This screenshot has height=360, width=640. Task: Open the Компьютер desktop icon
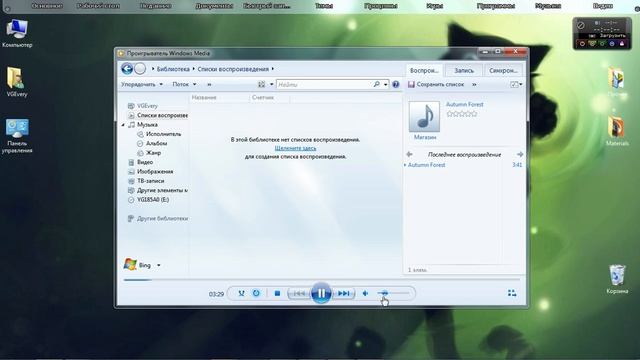(x=17, y=33)
